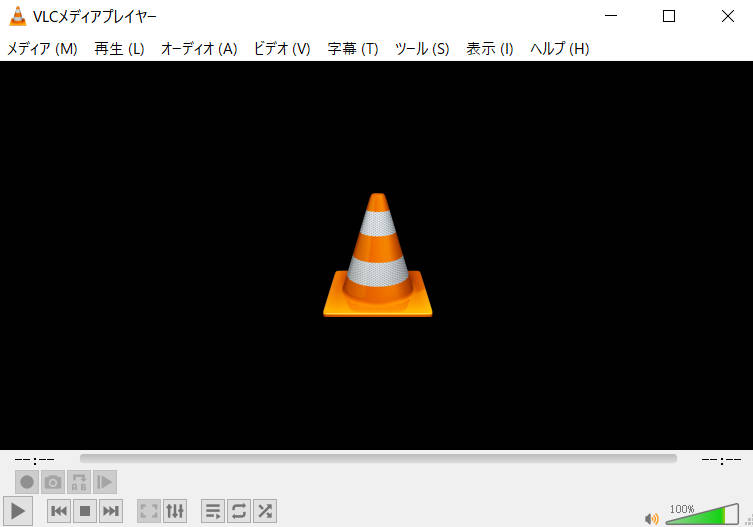Viewport: 753px width, 527px height.
Task: Open the 表示 (I) menu
Action: [490, 49]
